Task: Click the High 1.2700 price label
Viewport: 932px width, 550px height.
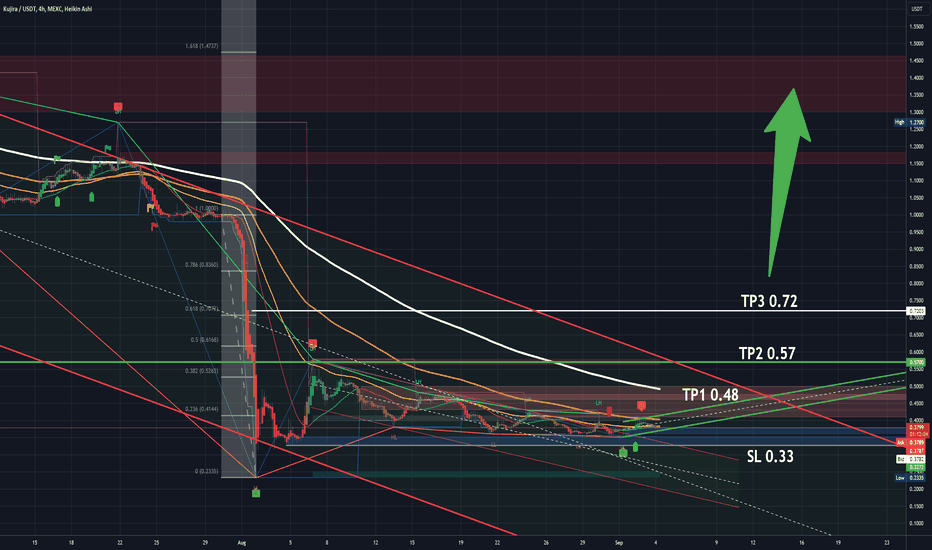Action: (909, 122)
